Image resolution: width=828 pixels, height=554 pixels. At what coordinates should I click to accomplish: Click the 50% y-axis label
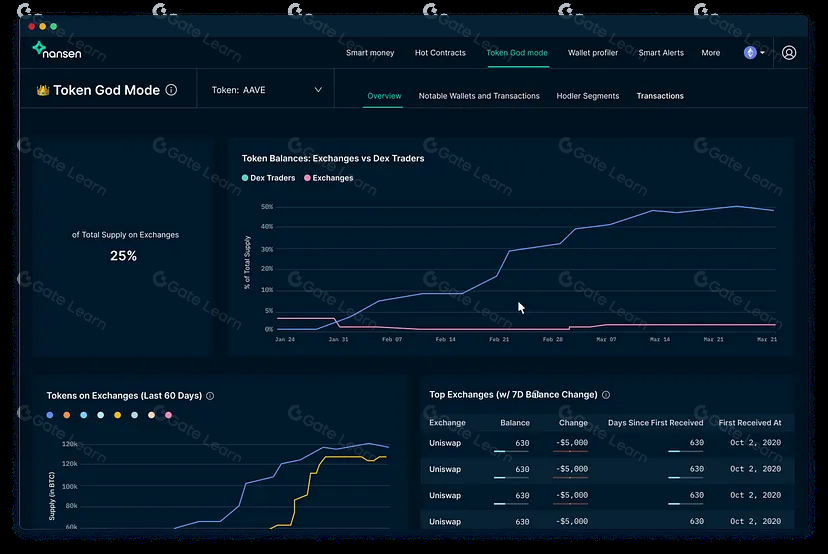pyautogui.click(x=267, y=207)
